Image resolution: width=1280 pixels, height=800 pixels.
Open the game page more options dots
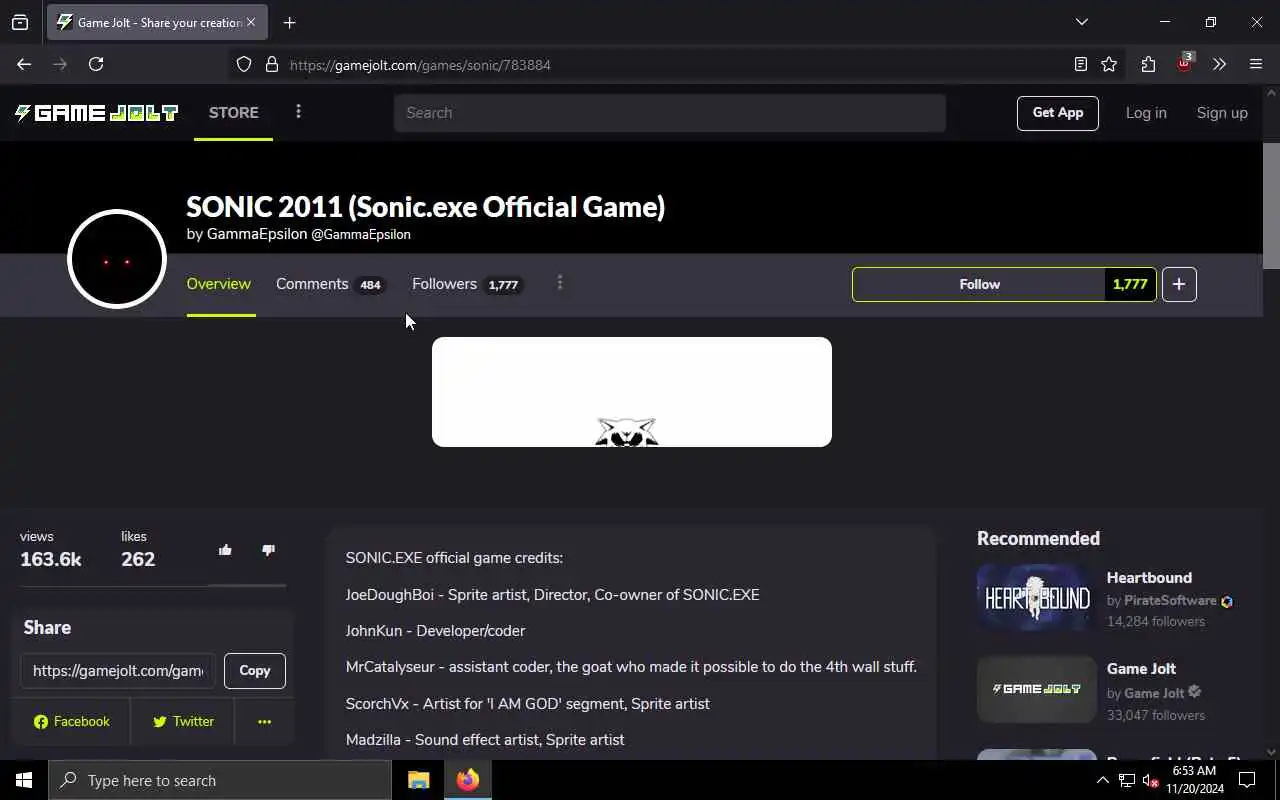click(x=560, y=283)
